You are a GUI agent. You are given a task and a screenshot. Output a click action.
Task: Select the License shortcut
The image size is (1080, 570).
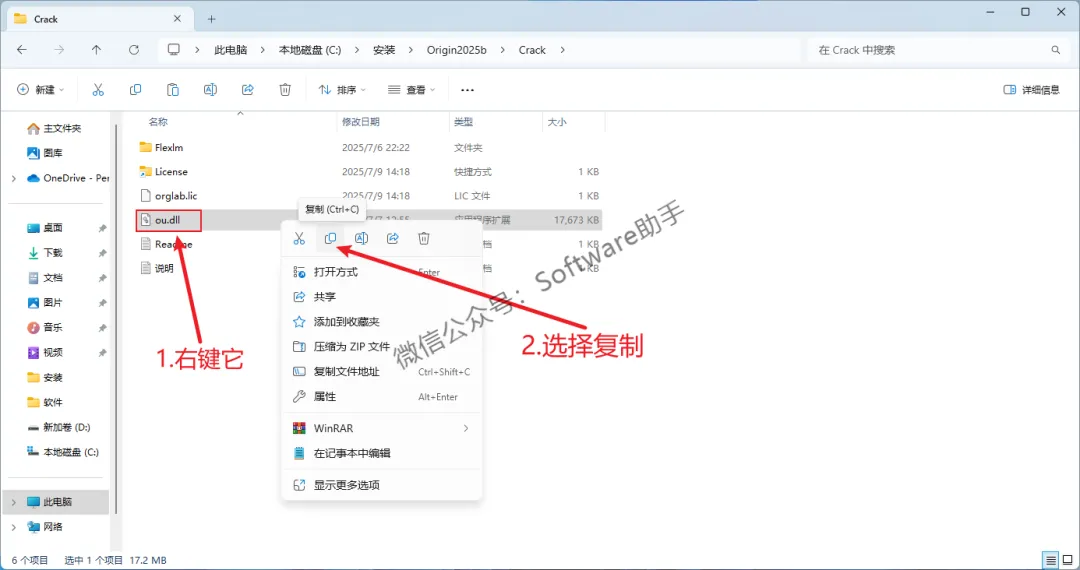[x=171, y=171]
